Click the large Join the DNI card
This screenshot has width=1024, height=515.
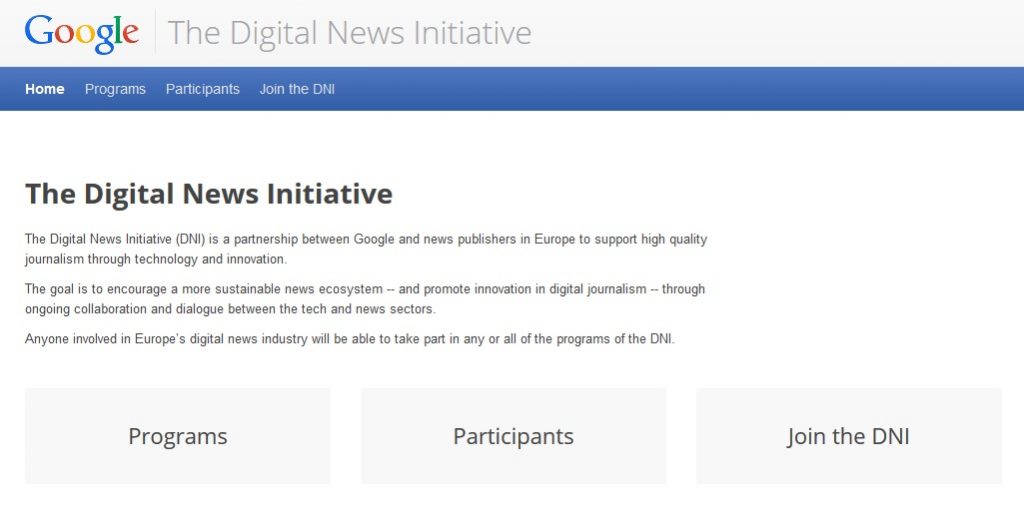848,436
